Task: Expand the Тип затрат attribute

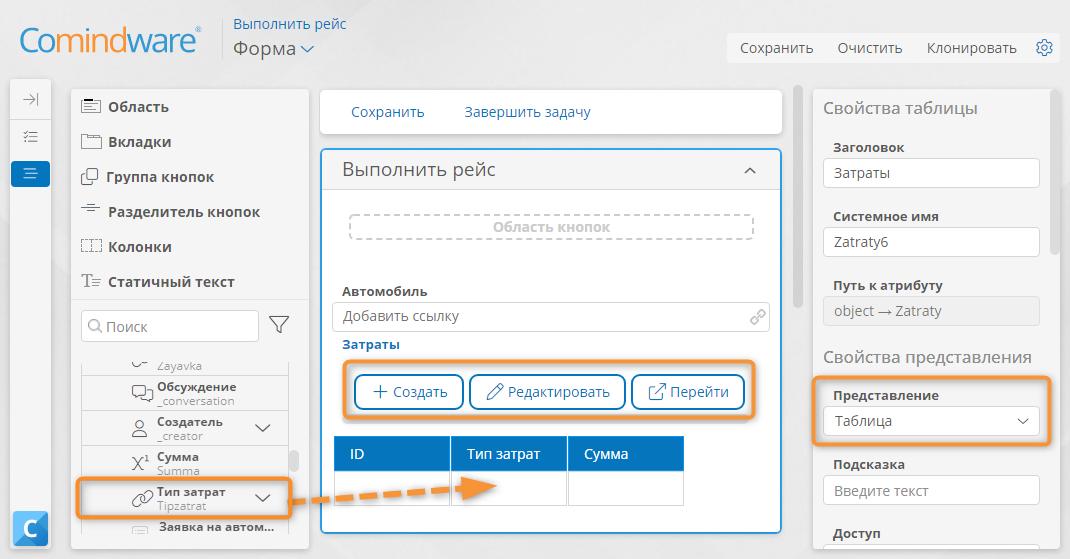Action: coord(263,498)
